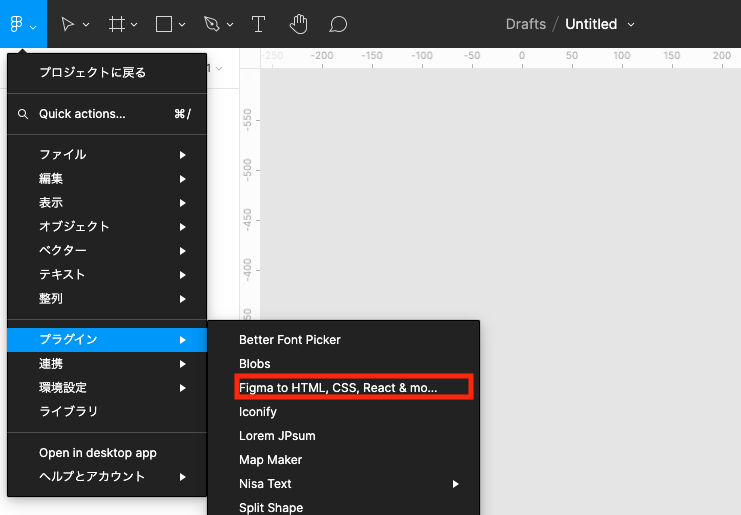The image size is (741, 515).
Task: Expand Pen tool options chevron
Action: (x=230, y=25)
